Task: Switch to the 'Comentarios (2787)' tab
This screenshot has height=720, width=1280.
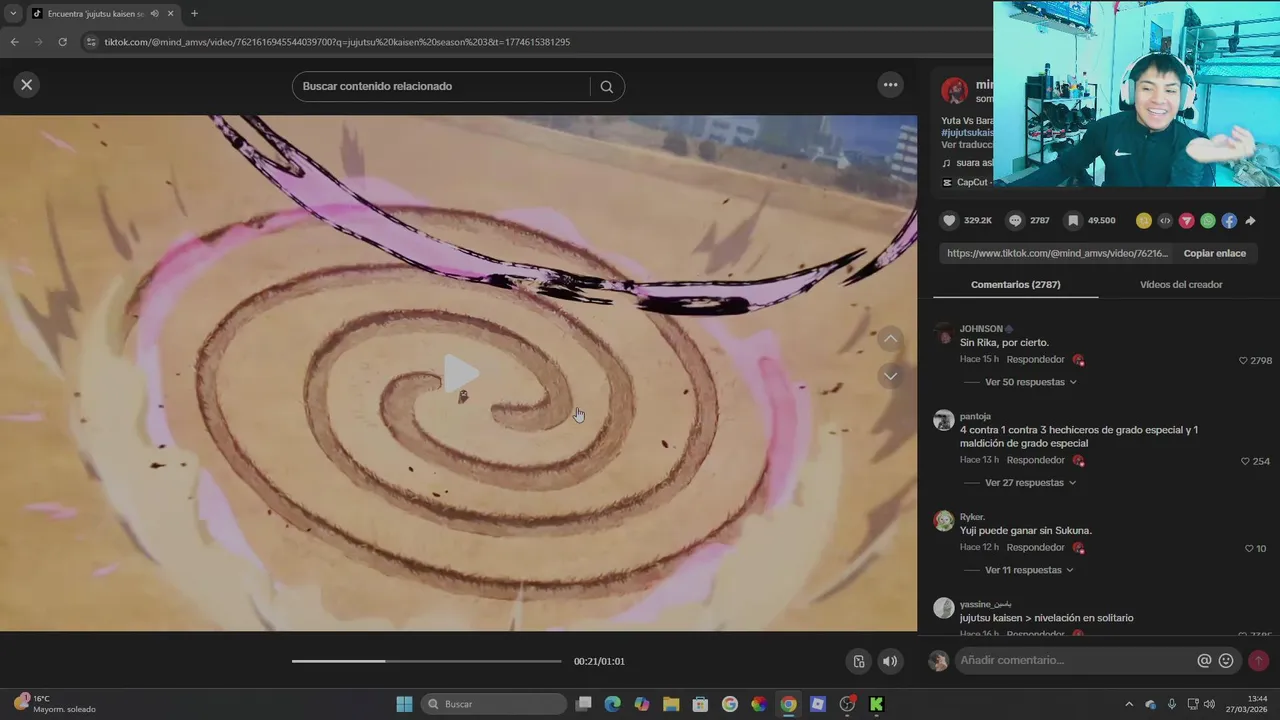Action: pos(1015,284)
